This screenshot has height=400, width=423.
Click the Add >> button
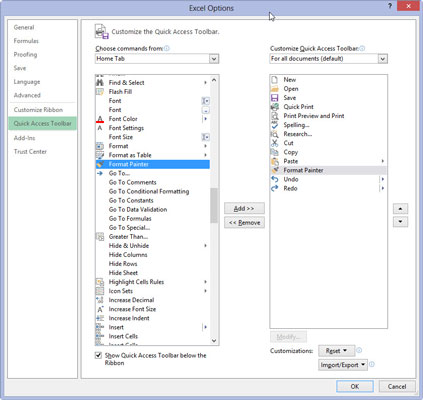(x=244, y=208)
